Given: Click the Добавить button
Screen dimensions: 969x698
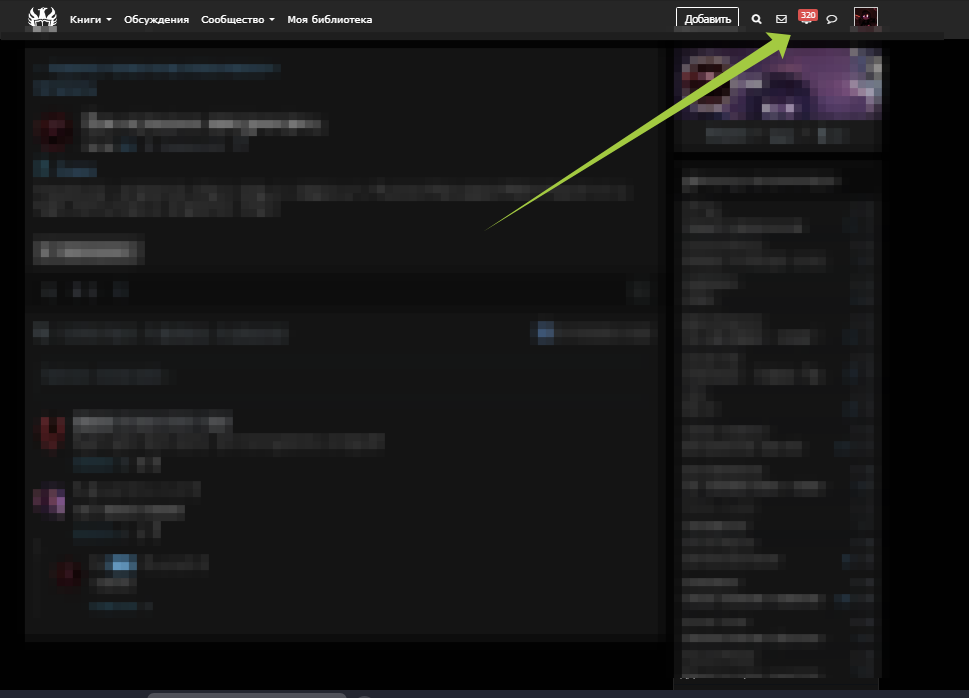Looking at the screenshot, I should [x=707, y=19].
